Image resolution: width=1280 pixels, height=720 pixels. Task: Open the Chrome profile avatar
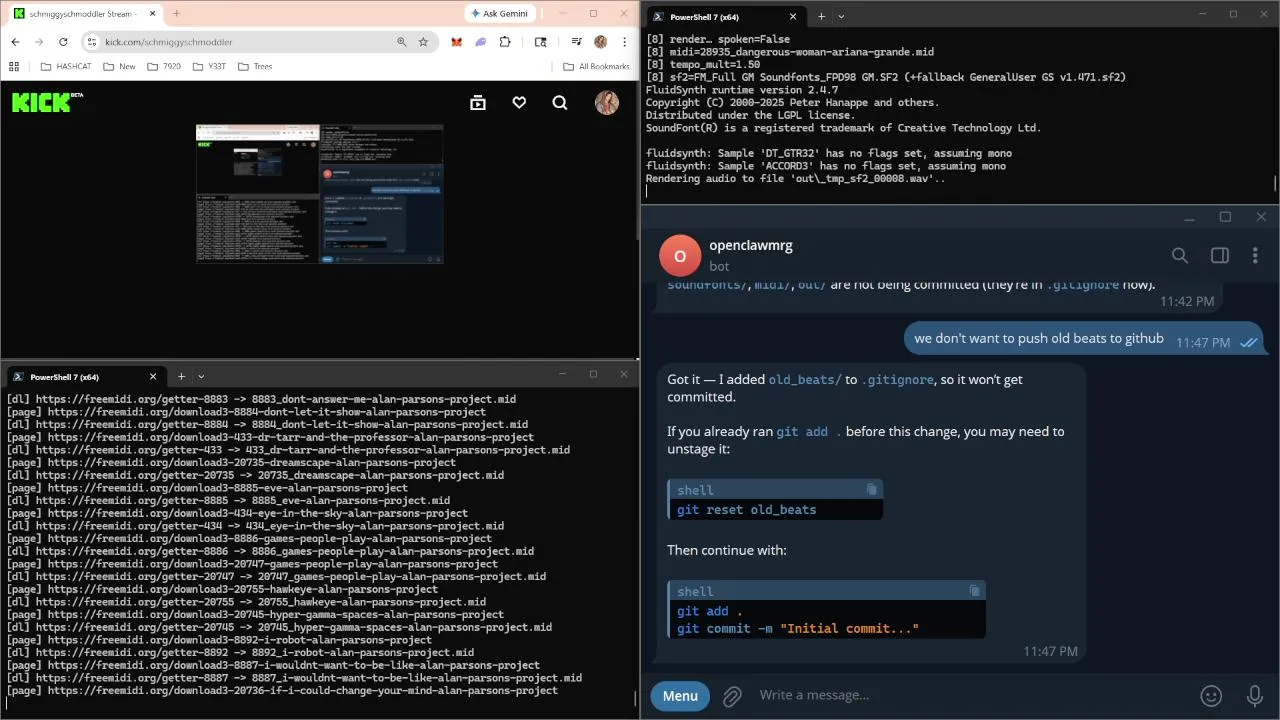[601, 42]
